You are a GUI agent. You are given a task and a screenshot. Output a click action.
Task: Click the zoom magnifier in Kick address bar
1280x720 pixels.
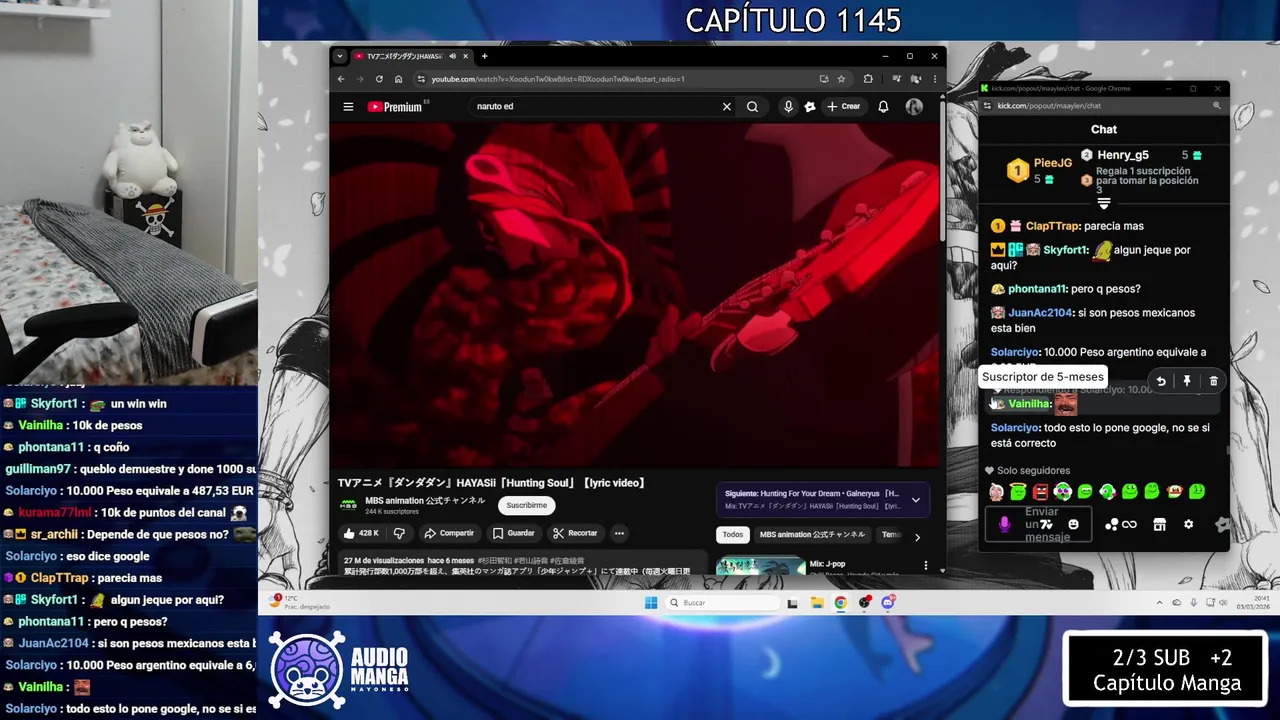point(1217,105)
